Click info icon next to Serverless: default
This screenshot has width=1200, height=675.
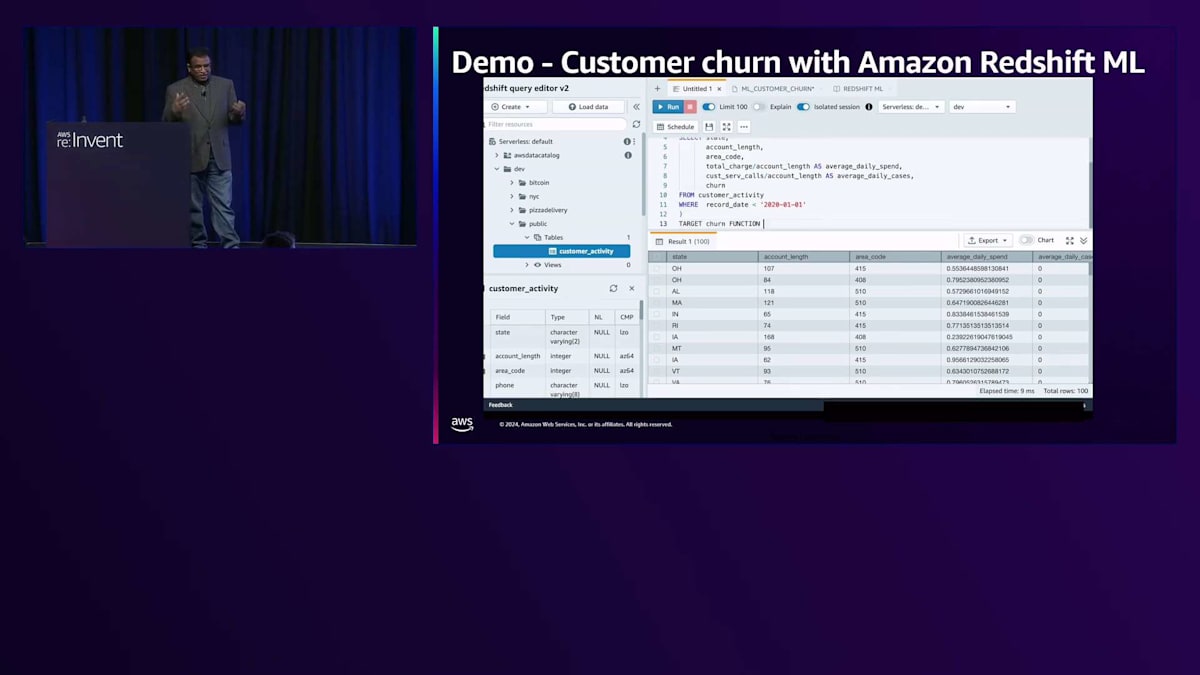click(627, 142)
